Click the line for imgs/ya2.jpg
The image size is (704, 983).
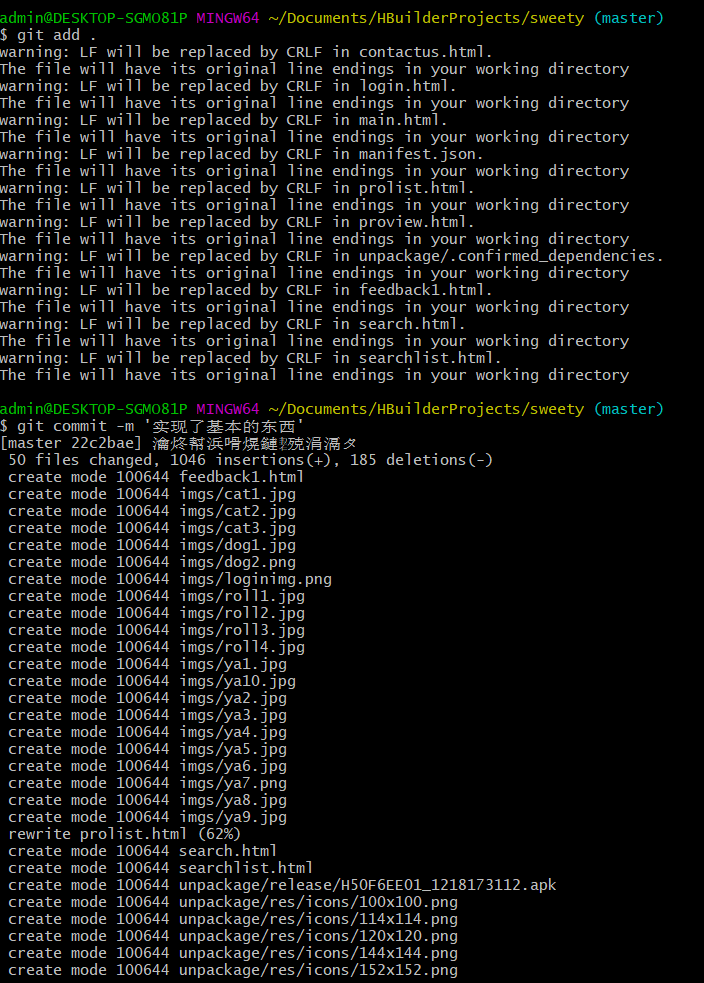point(147,698)
